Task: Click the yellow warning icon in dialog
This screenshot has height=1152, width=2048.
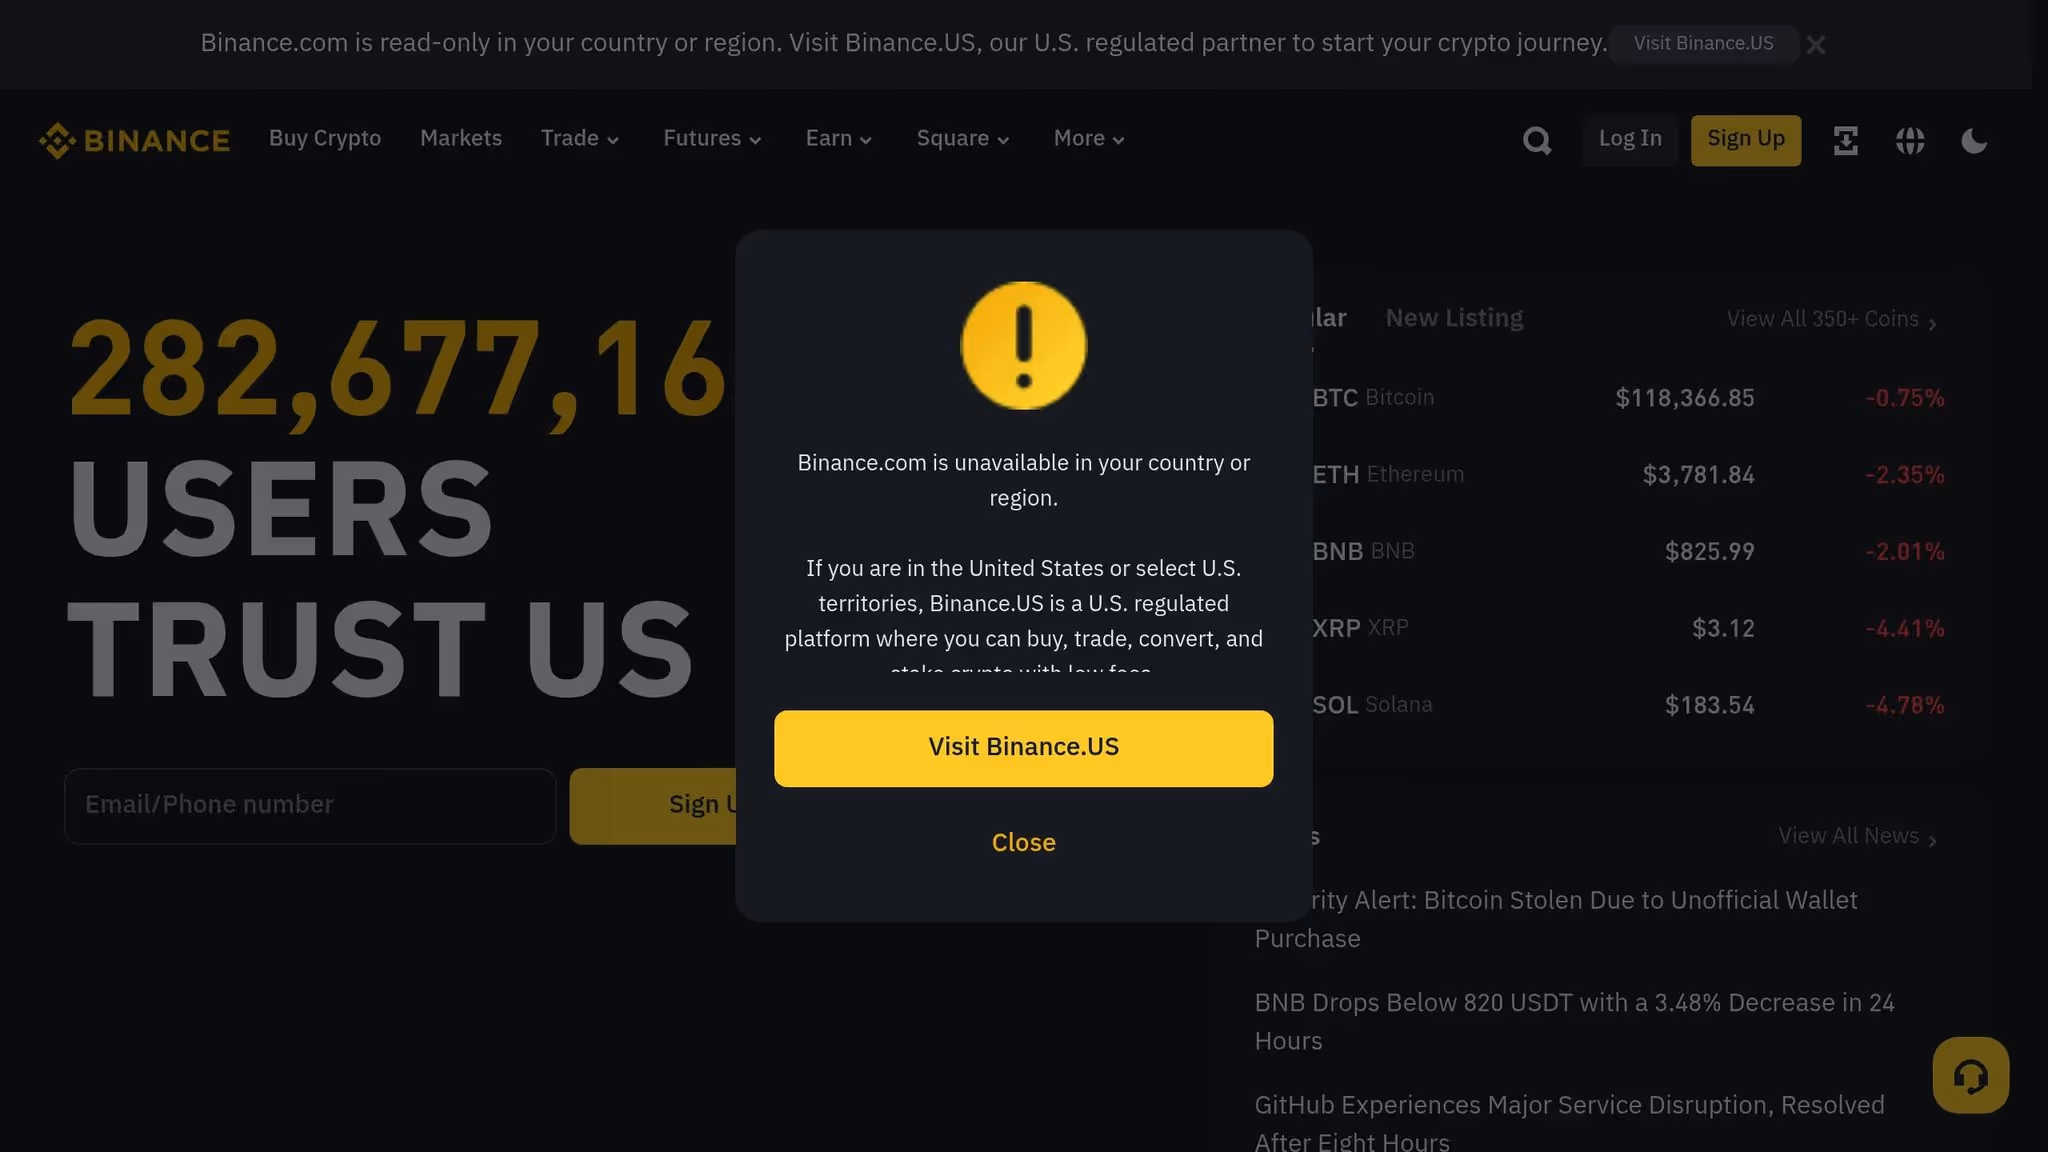Action: [x=1023, y=346]
